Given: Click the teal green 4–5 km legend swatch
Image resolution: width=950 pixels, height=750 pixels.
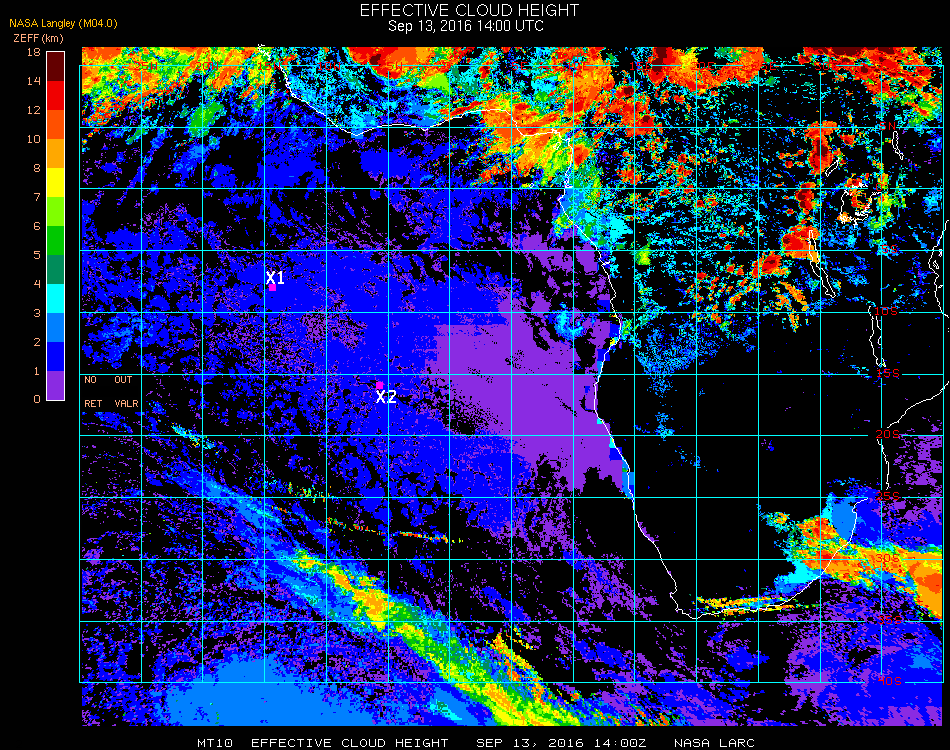Looking at the screenshot, I should (55, 270).
